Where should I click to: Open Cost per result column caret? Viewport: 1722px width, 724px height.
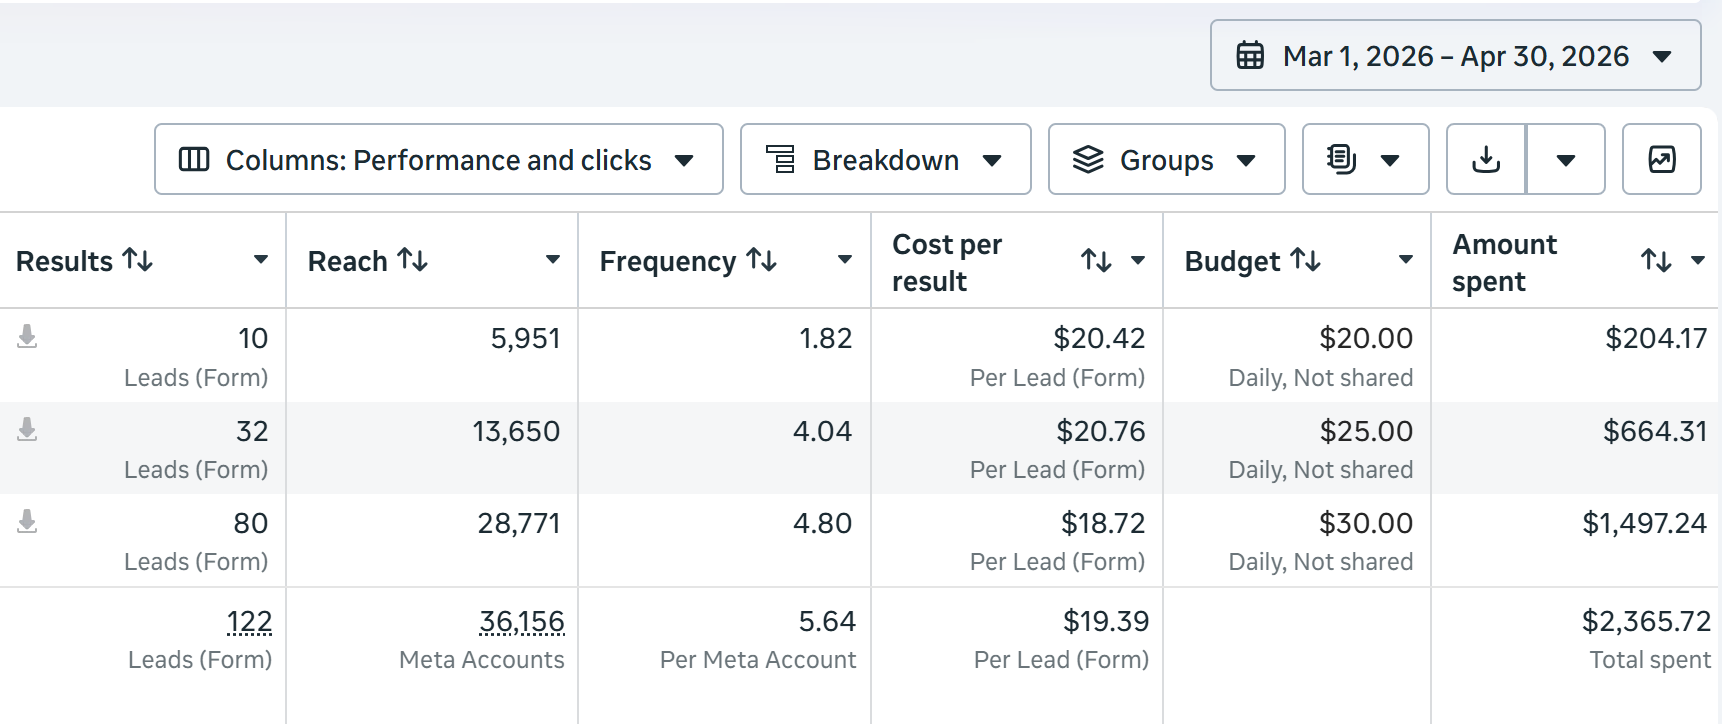[1138, 261]
